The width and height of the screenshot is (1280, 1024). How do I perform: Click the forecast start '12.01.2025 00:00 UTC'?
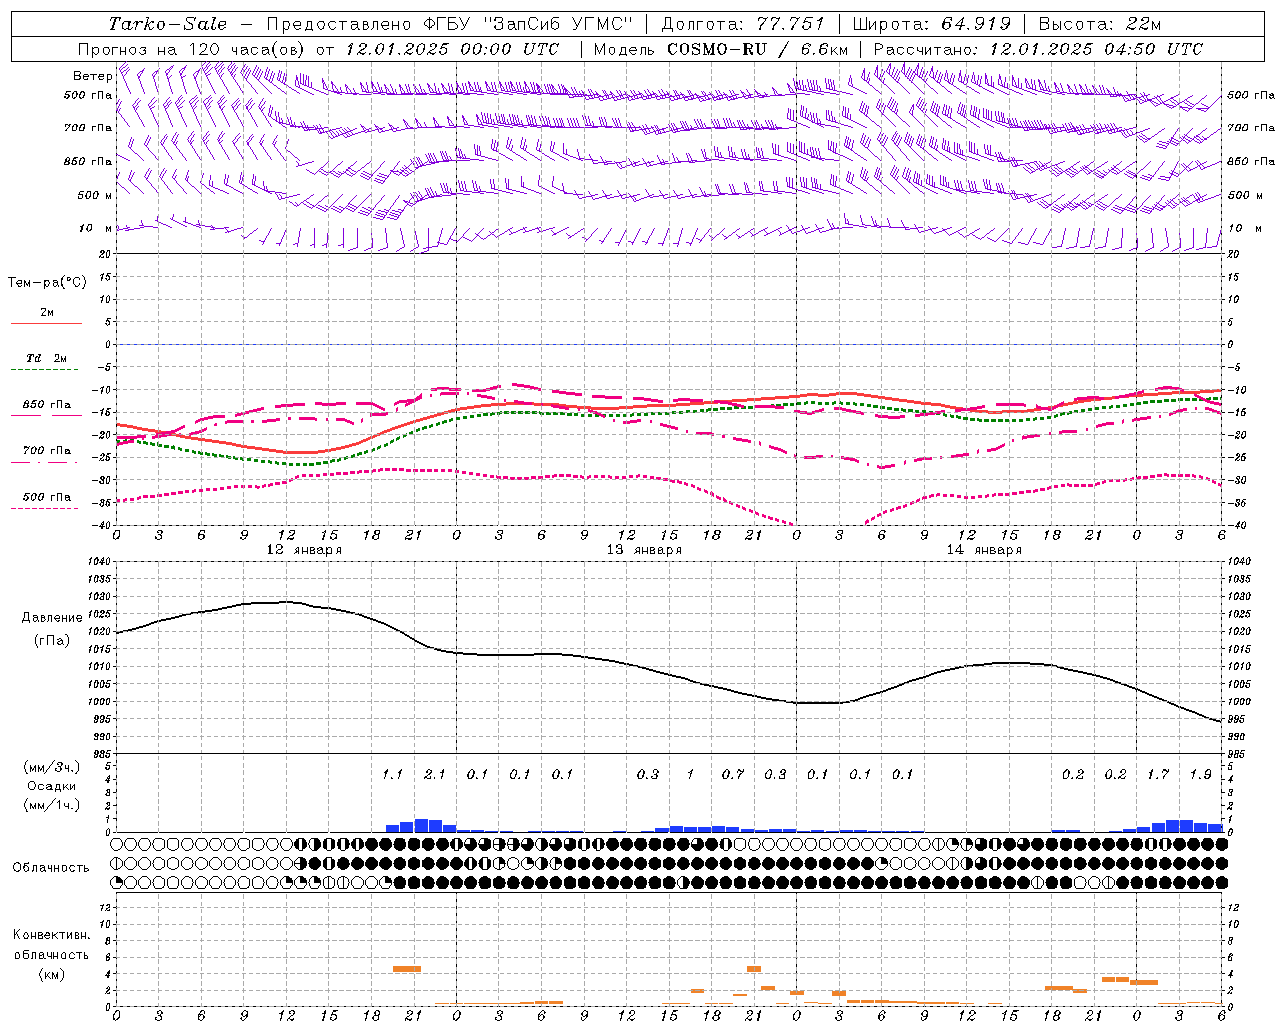[x=452, y=49]
